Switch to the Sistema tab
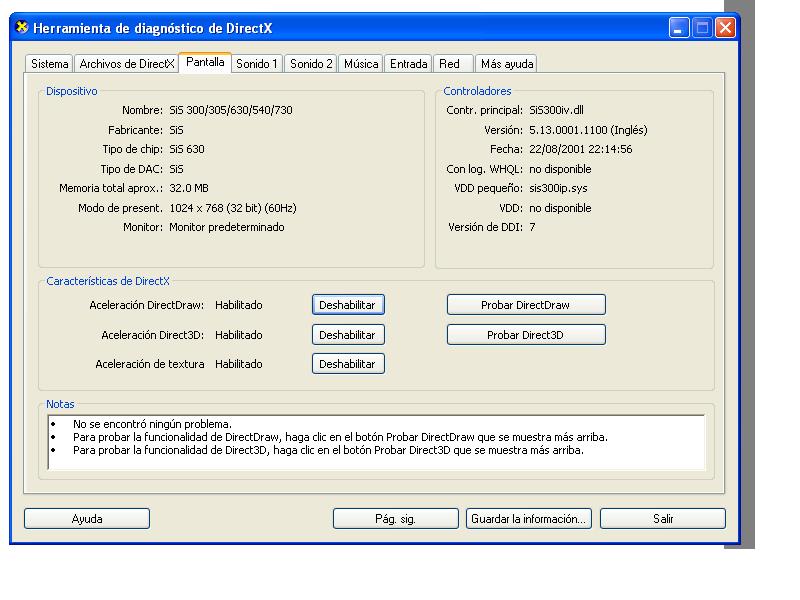Viewport: 800px width, 600px height. click(49, 64)
